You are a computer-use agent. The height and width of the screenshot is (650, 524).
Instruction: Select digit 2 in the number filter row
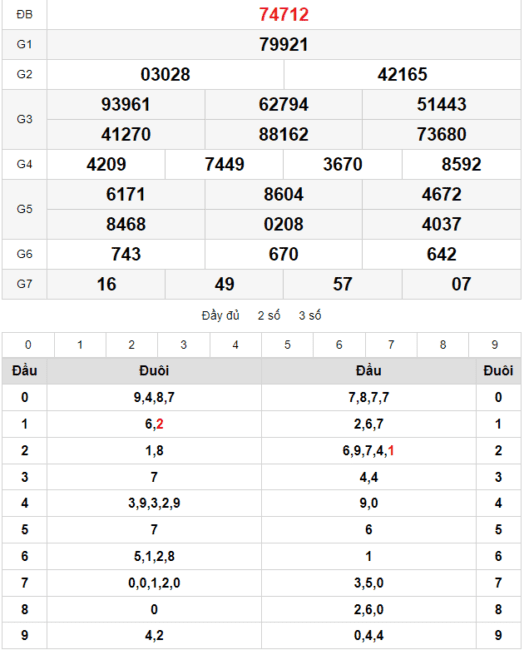132,345
